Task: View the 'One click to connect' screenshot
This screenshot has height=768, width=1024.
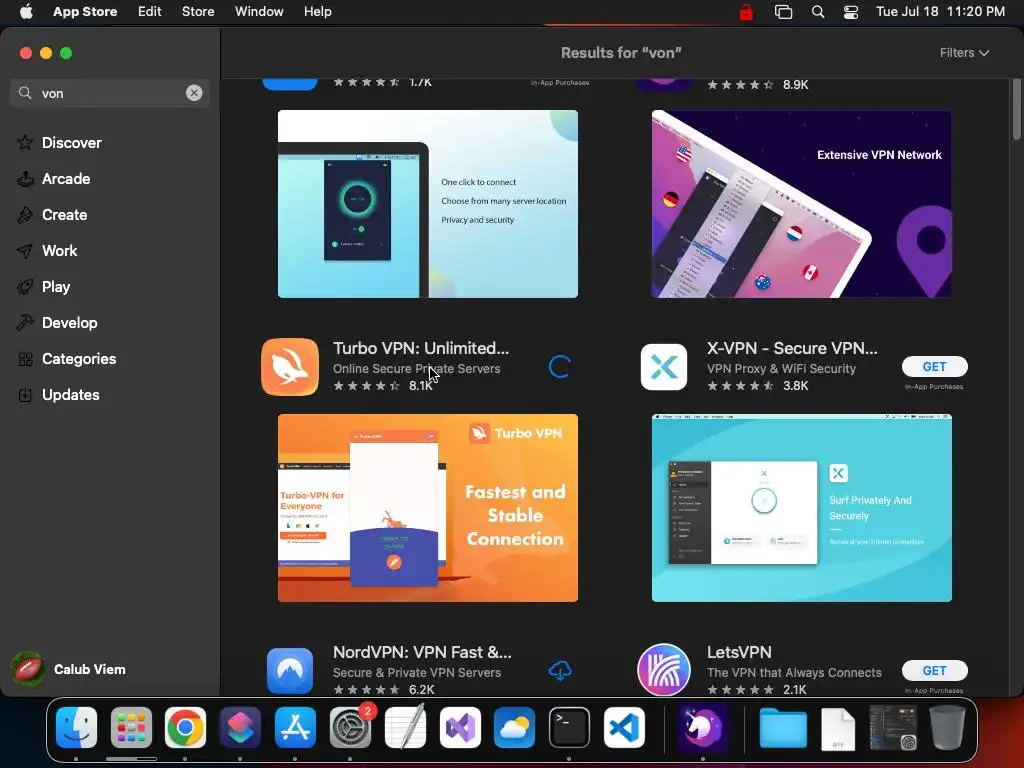Action: 428,204
